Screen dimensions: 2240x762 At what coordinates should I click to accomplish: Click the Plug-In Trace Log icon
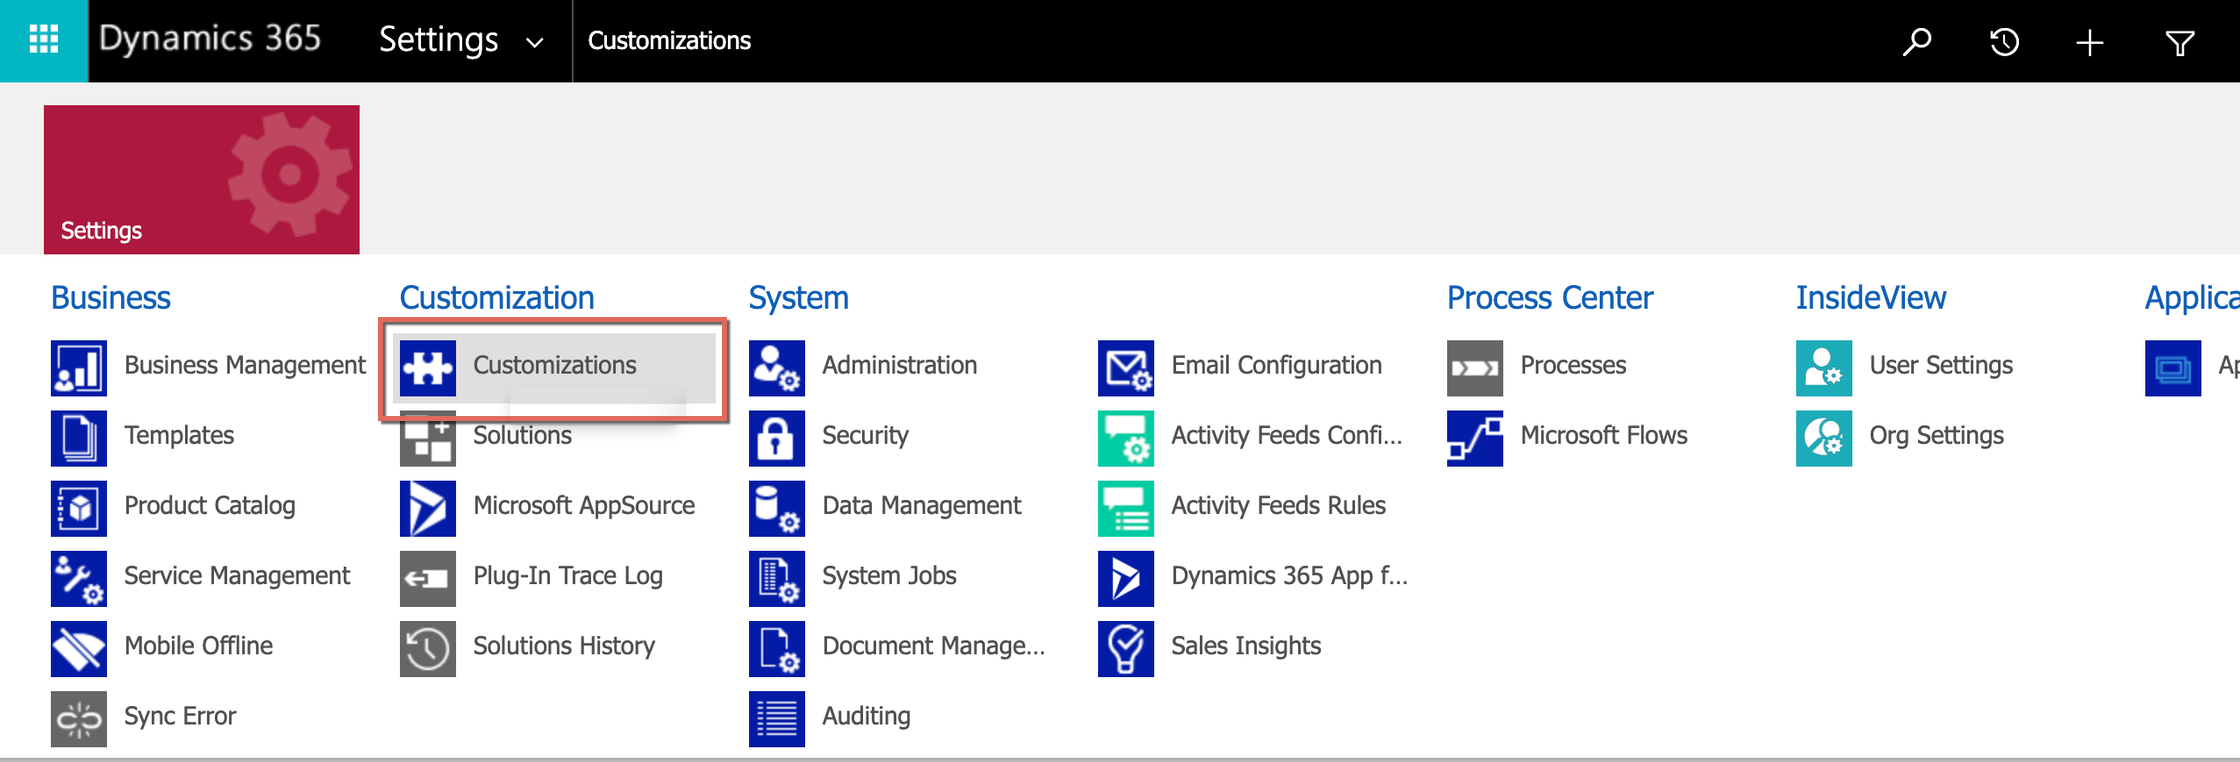pyautogui.click(x=428, y=578)
